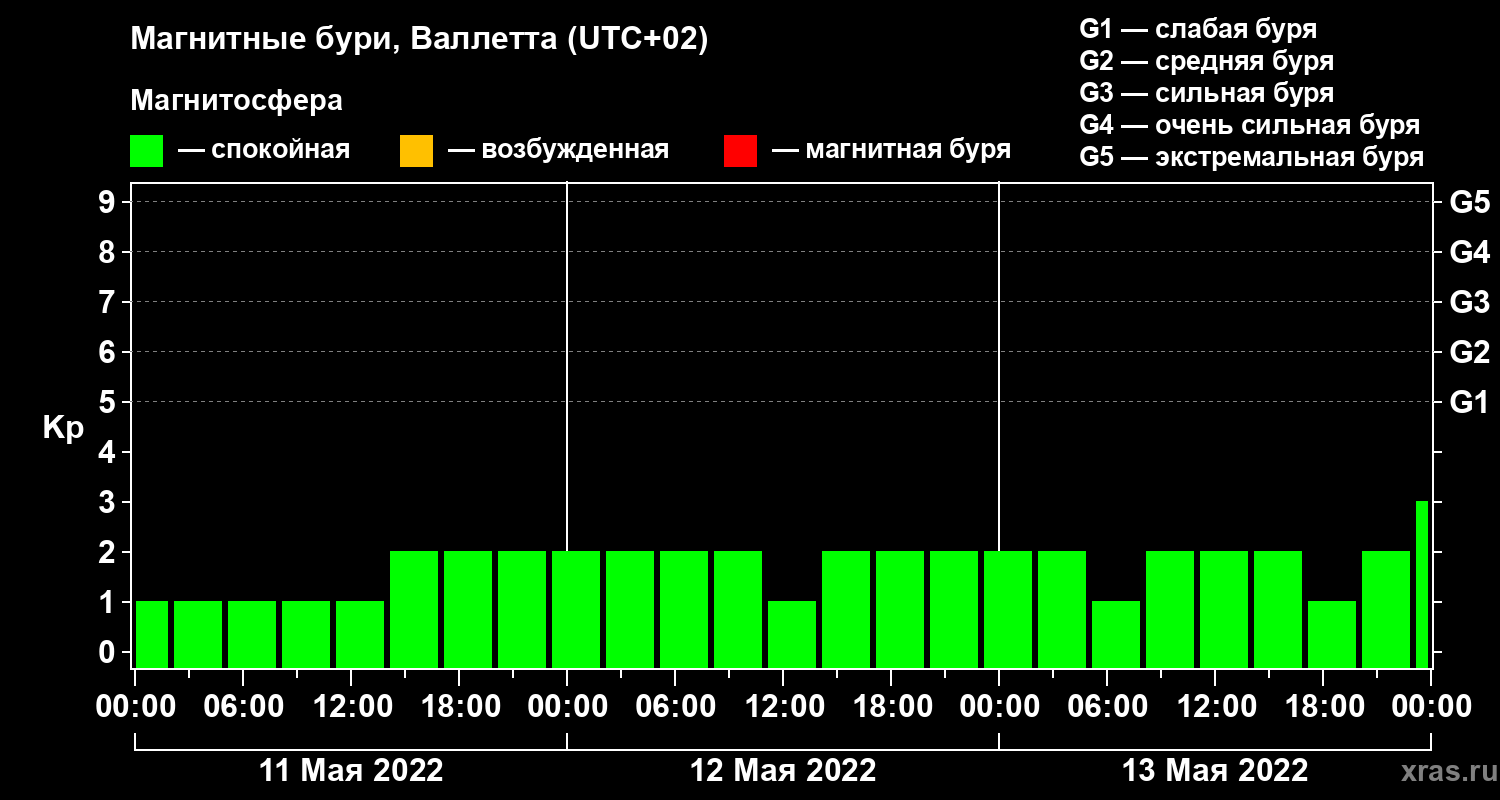
Task: Click the 12:00 time label under 11 May
Action: 351,706
